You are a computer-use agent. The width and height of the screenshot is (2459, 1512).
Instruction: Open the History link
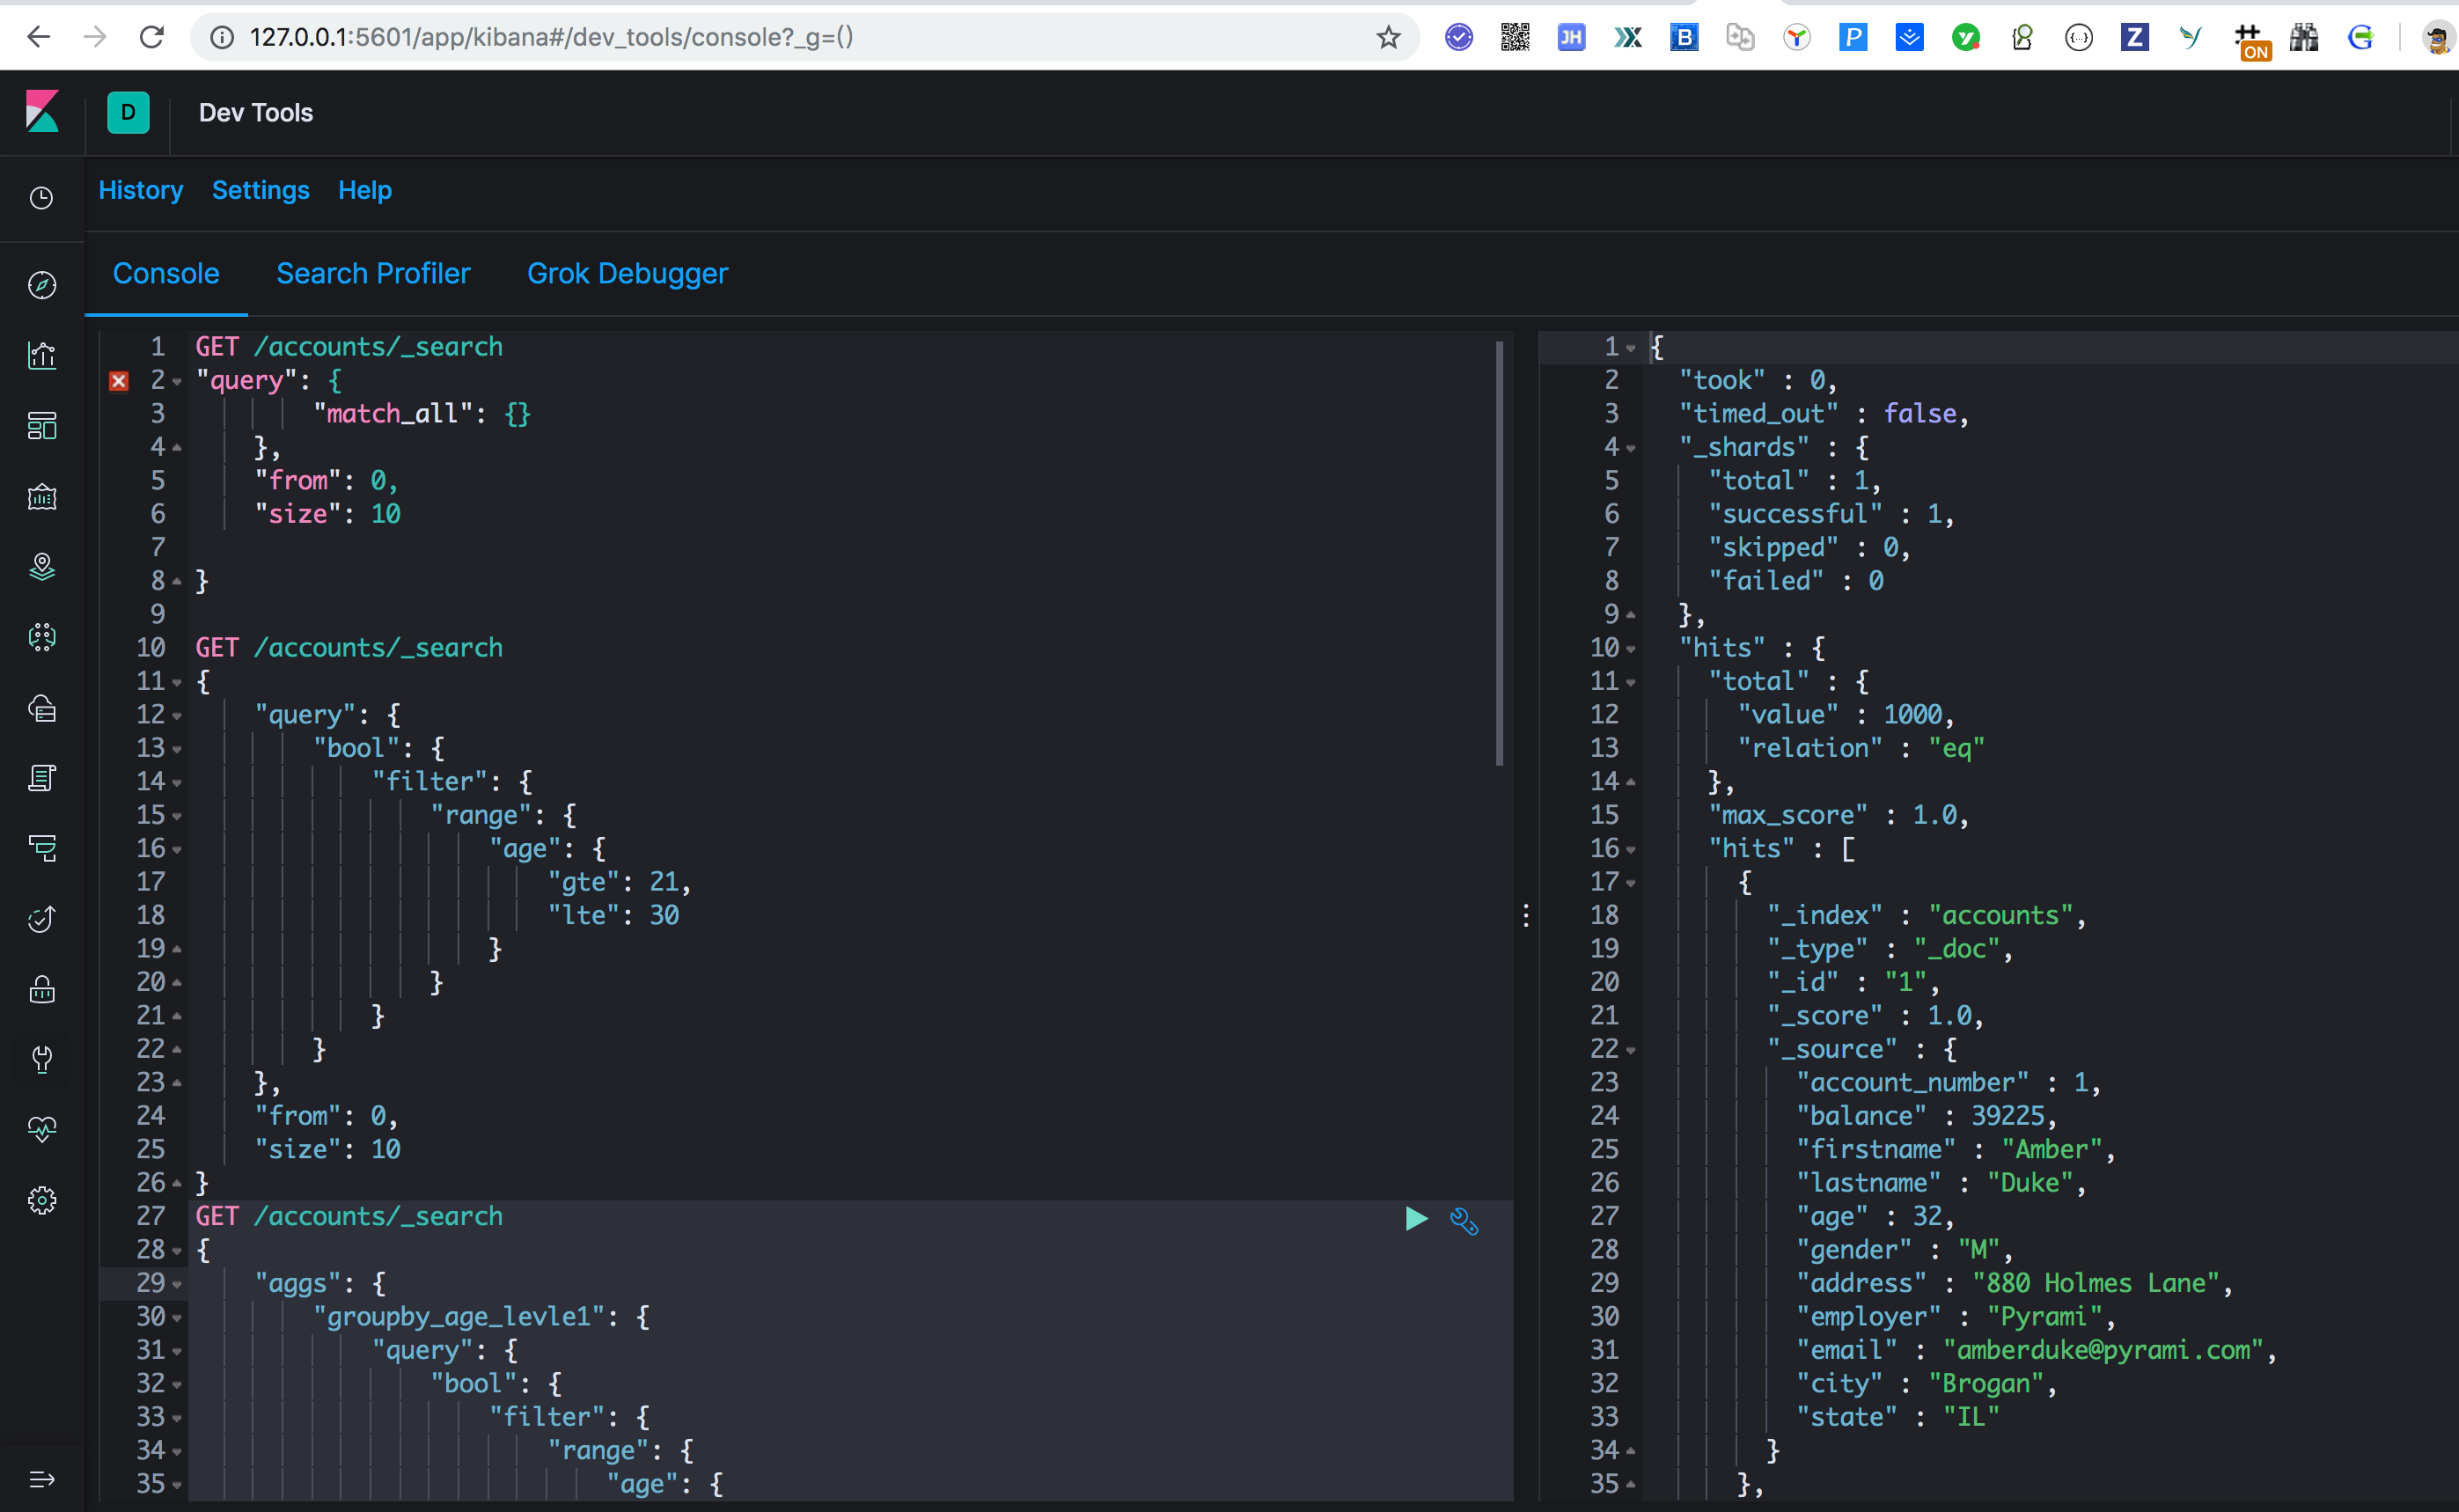click(141, 190)
